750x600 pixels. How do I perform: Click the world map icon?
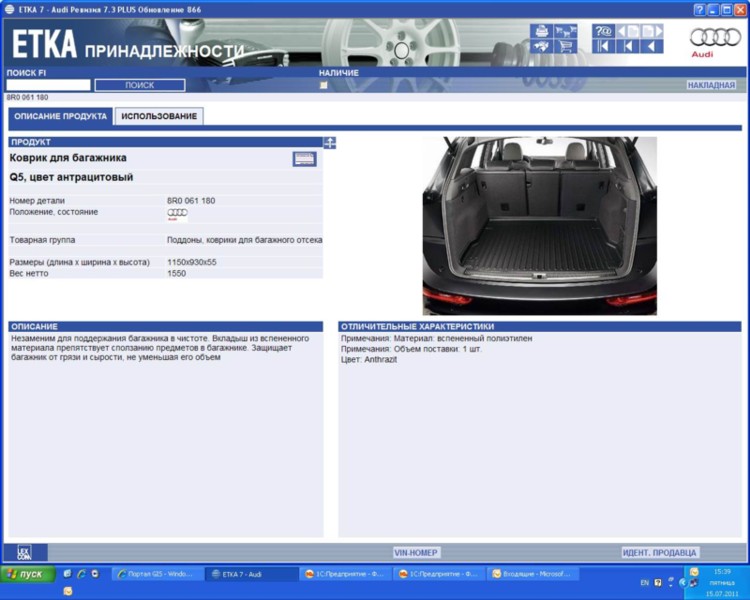pos(541,46)
